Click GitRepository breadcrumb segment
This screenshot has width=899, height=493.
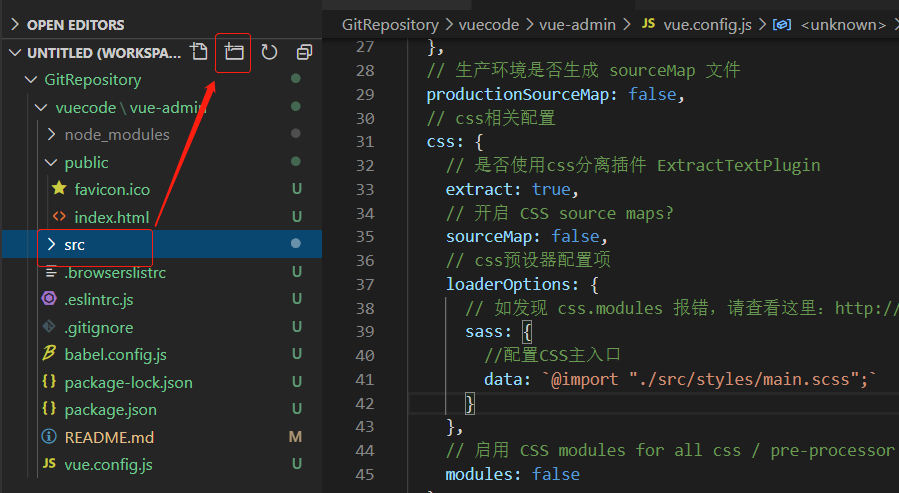click(390, 25)
